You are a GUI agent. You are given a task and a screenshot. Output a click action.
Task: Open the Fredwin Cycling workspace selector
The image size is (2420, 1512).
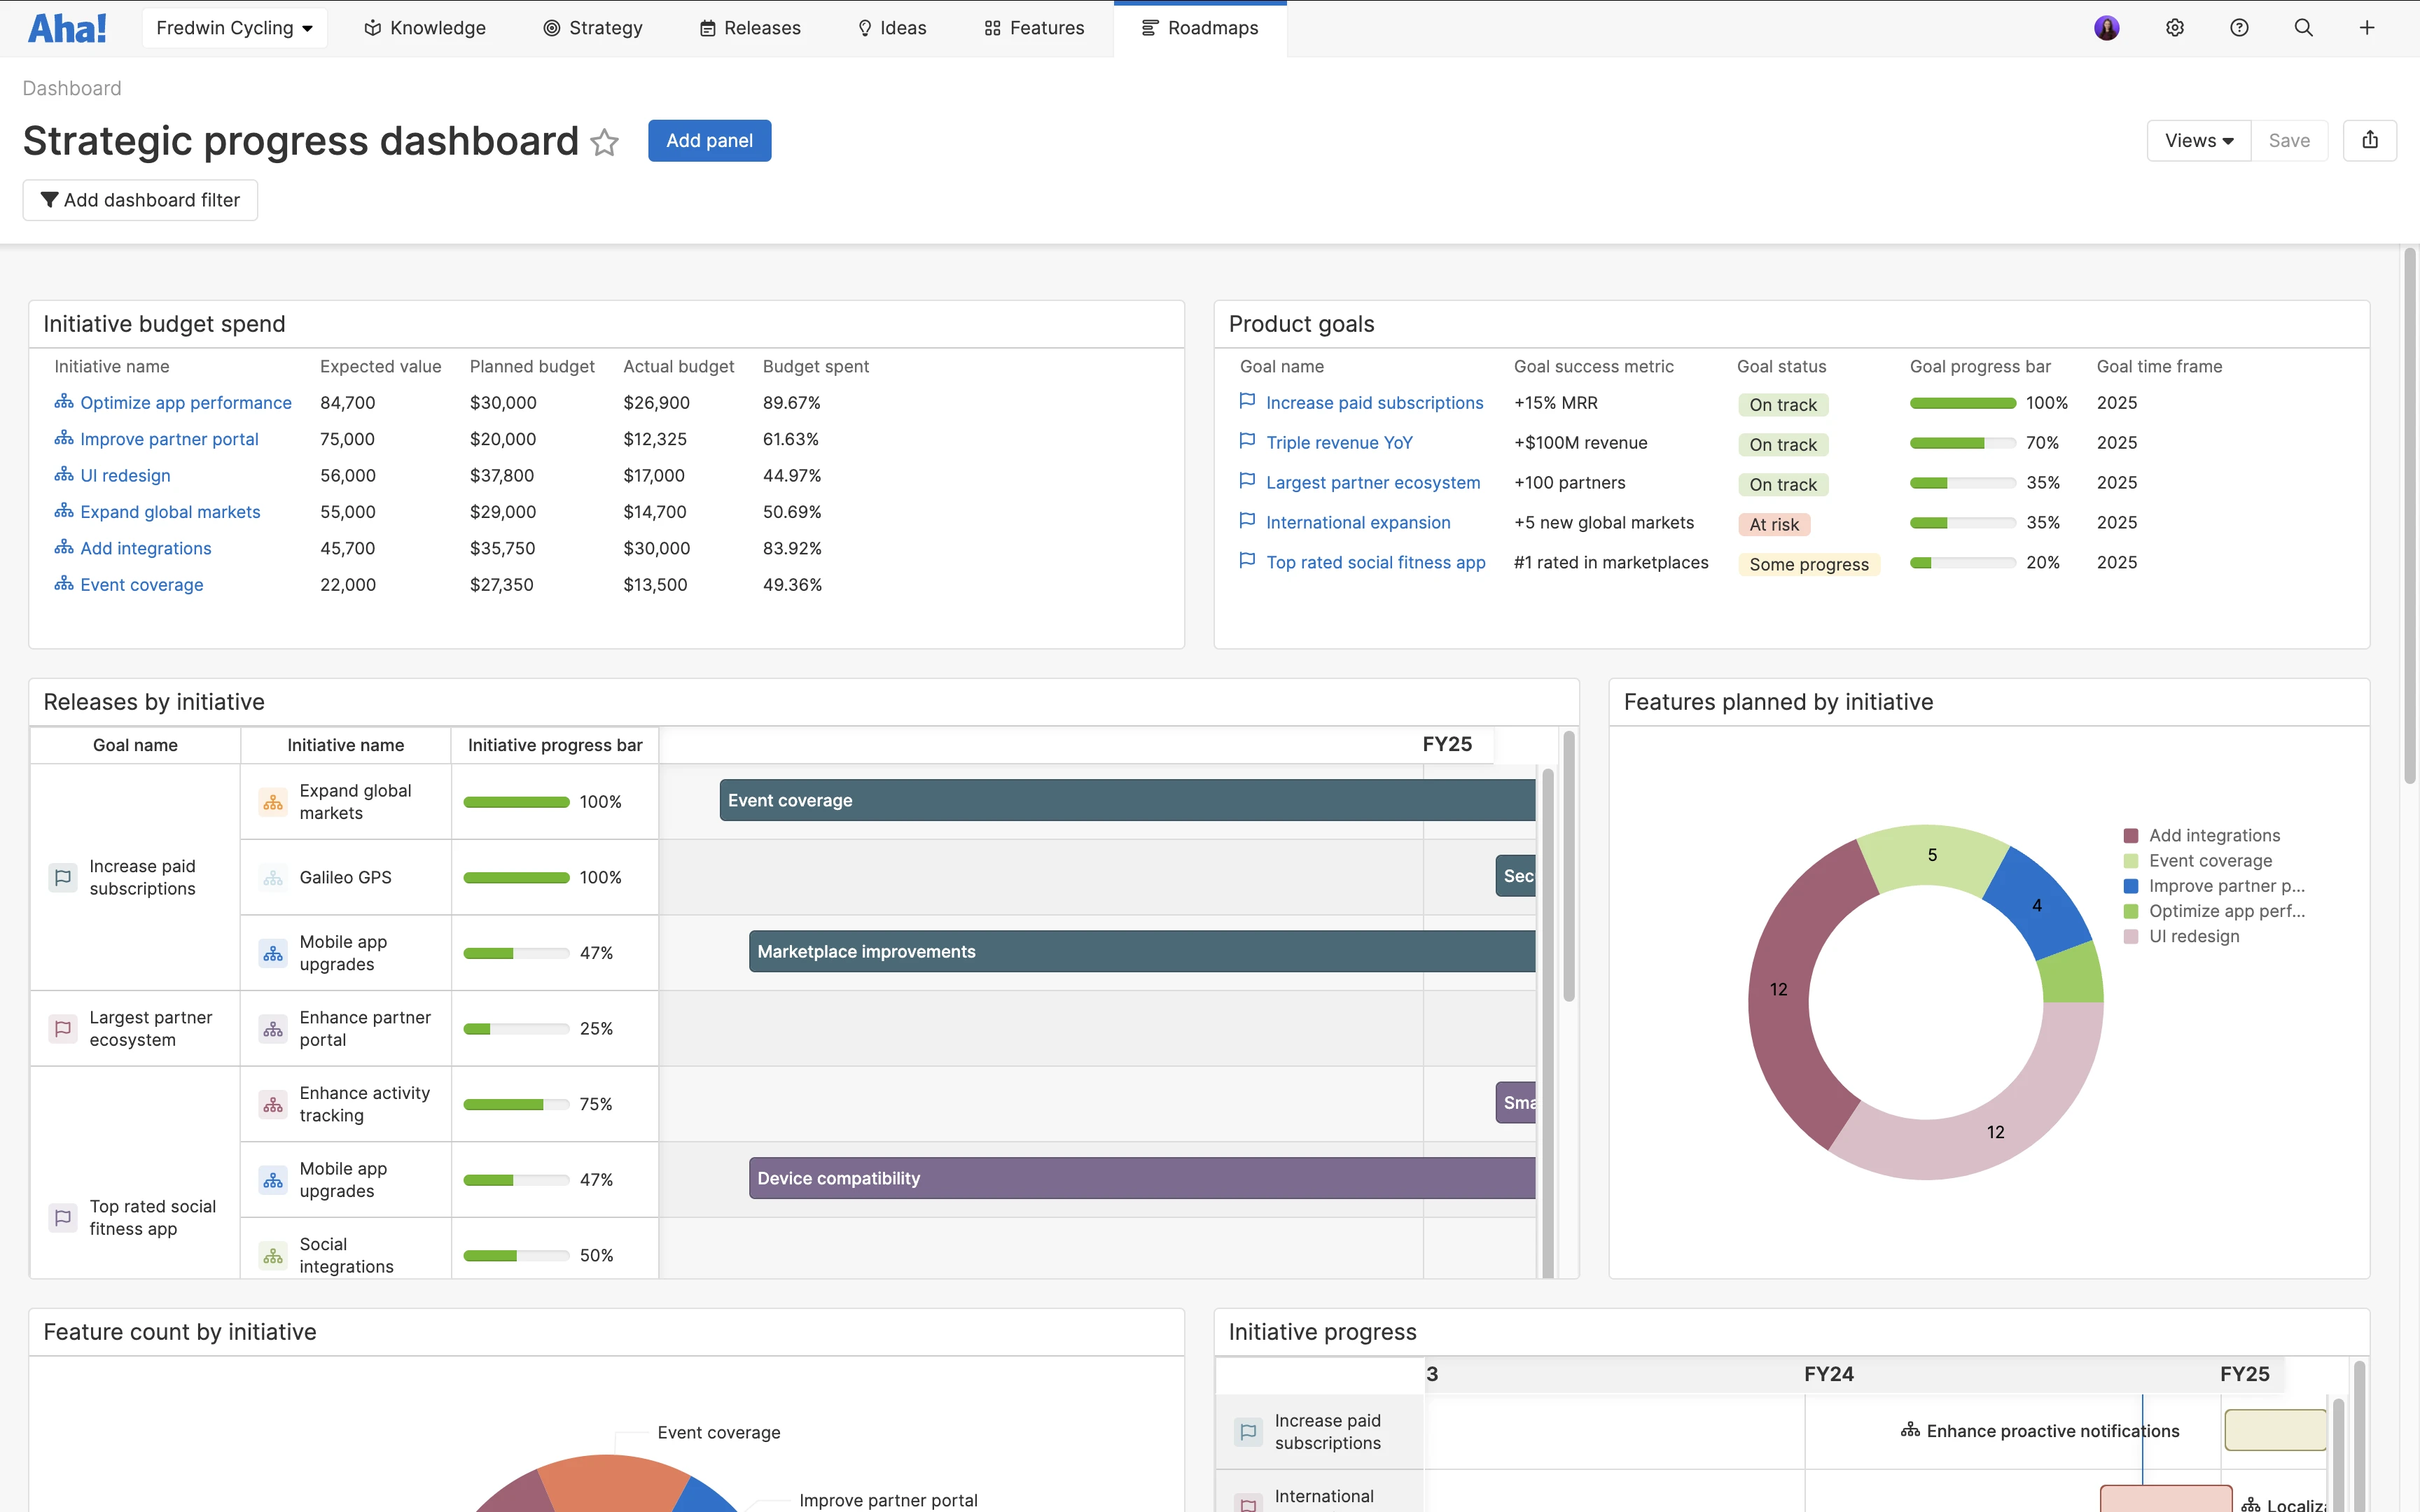pos(234,27)
